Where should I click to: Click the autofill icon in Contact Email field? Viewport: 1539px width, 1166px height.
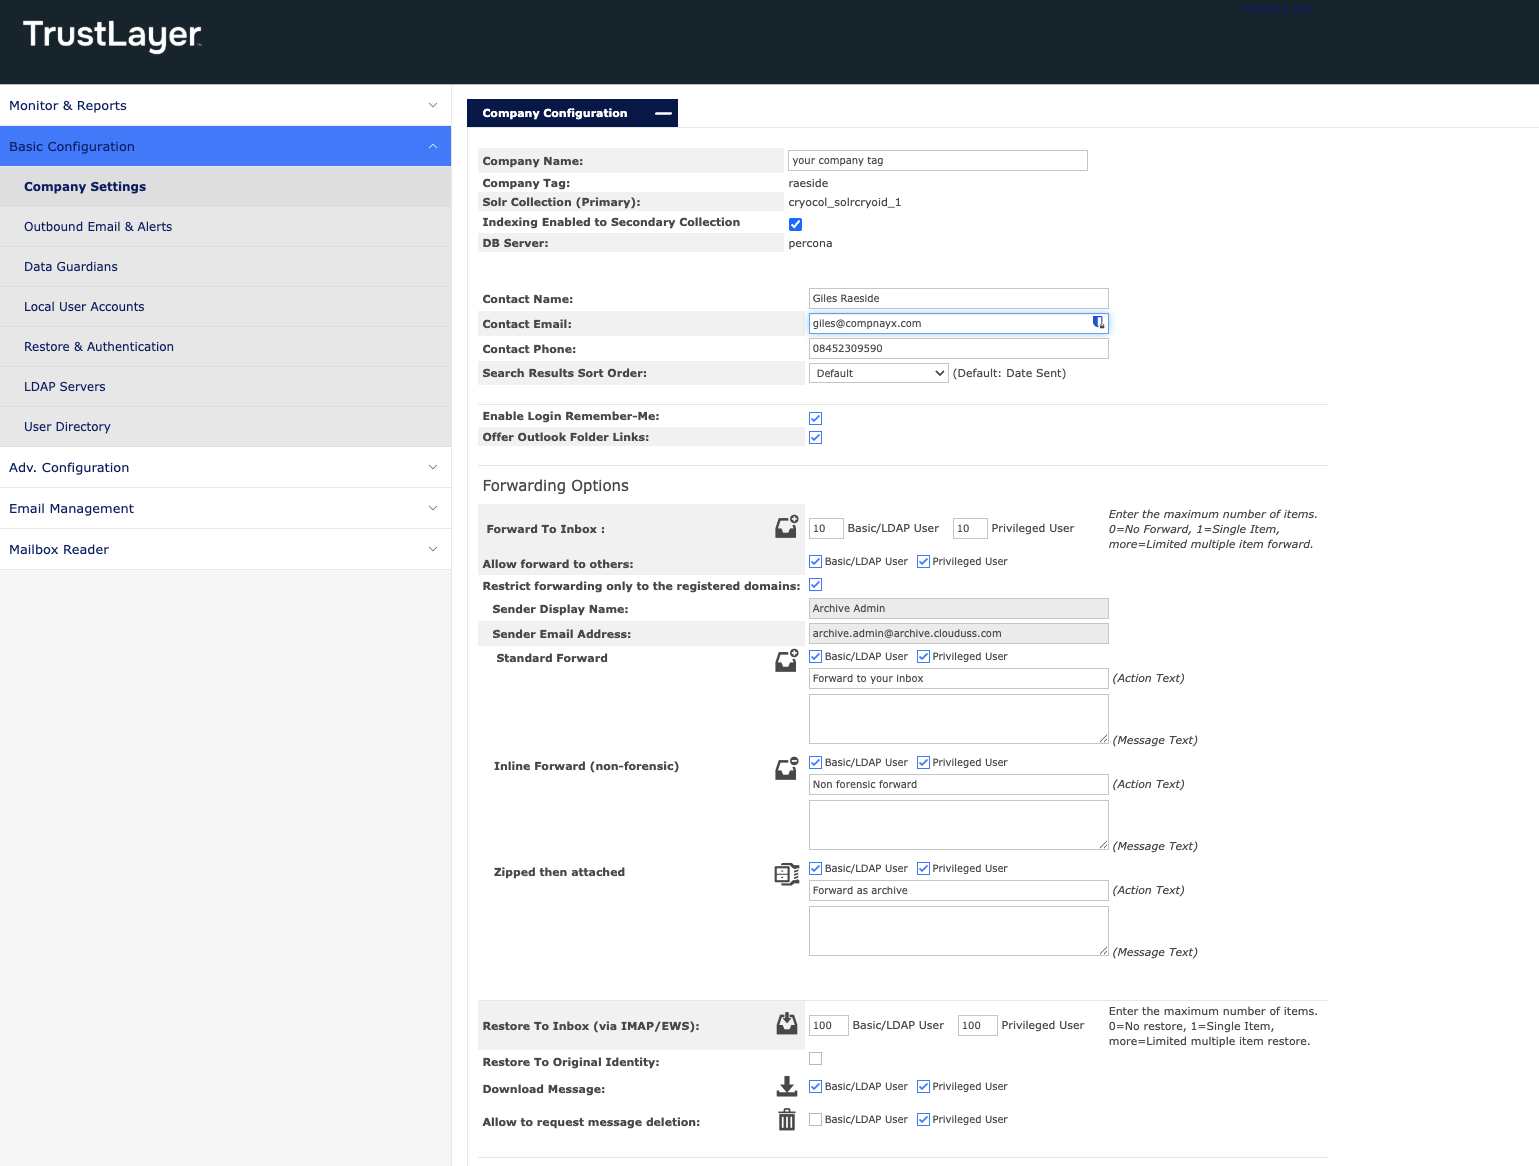click(x=1098, y=323)
